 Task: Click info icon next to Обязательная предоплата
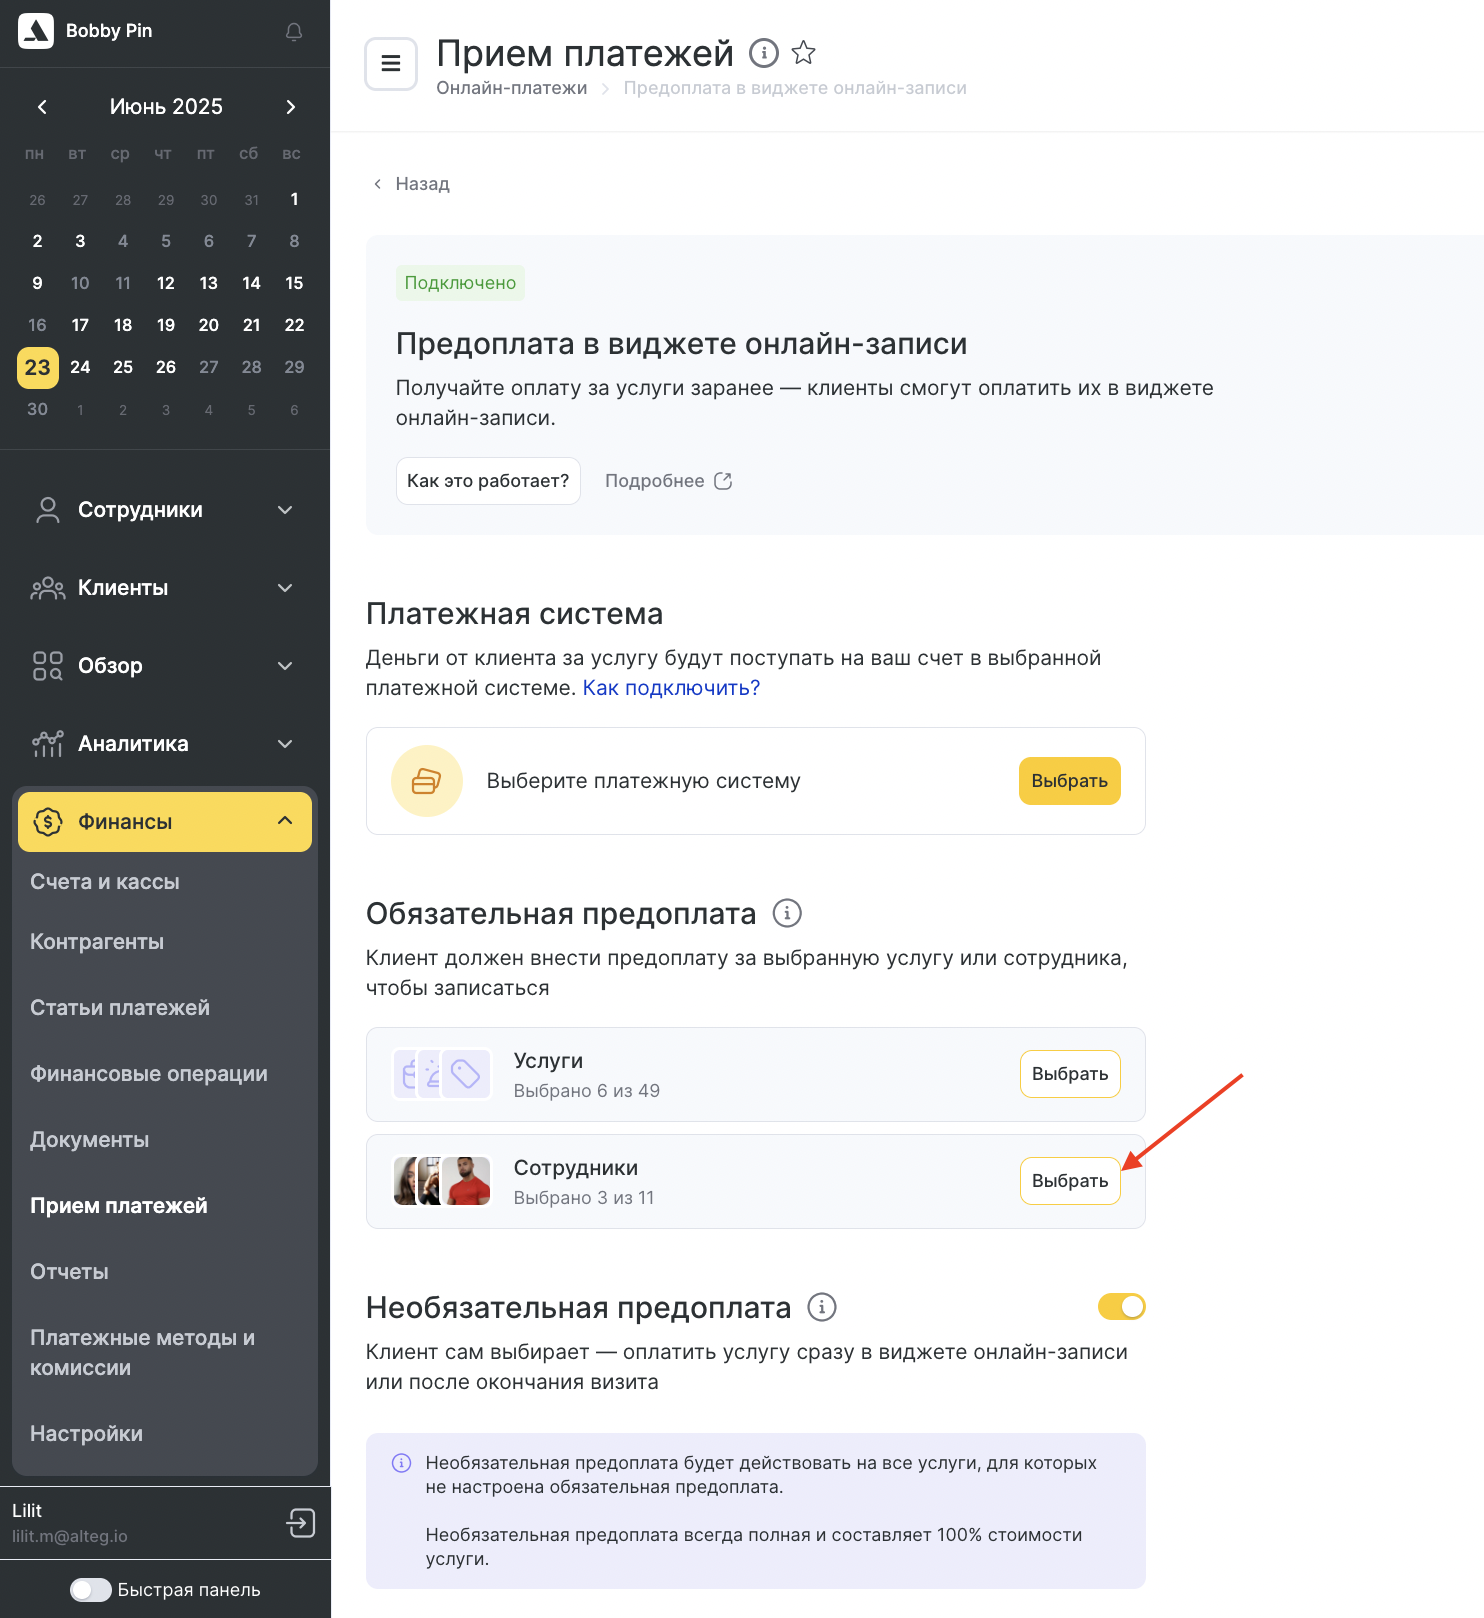click(787, 913)
